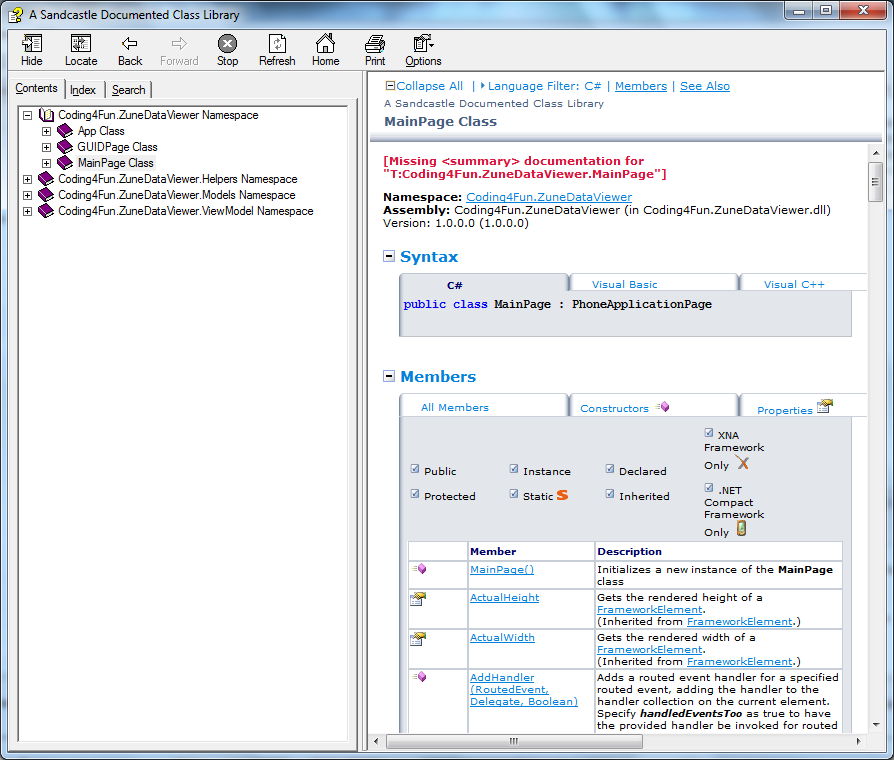
Task: Expand the GUIDPage Class tree node
Action: pyautogui.click(x=47, y=147)
